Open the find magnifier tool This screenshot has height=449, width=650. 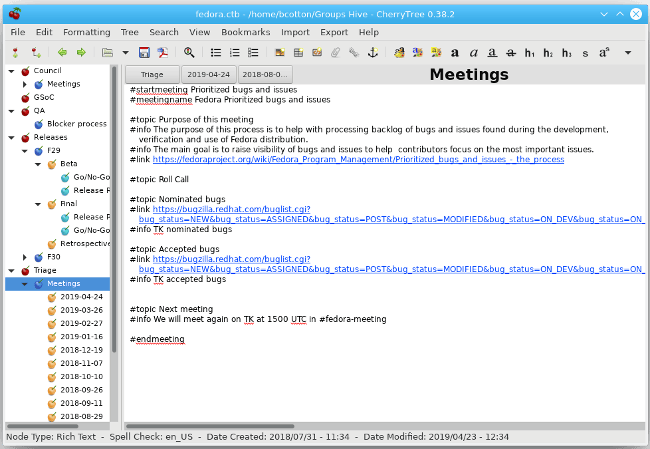pos(190,52)
